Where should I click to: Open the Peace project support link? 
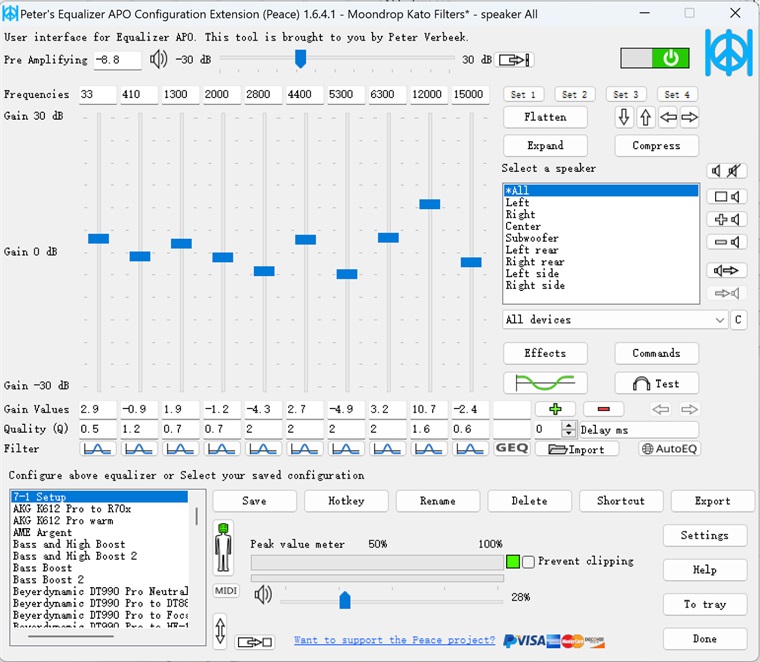[394, 640]
